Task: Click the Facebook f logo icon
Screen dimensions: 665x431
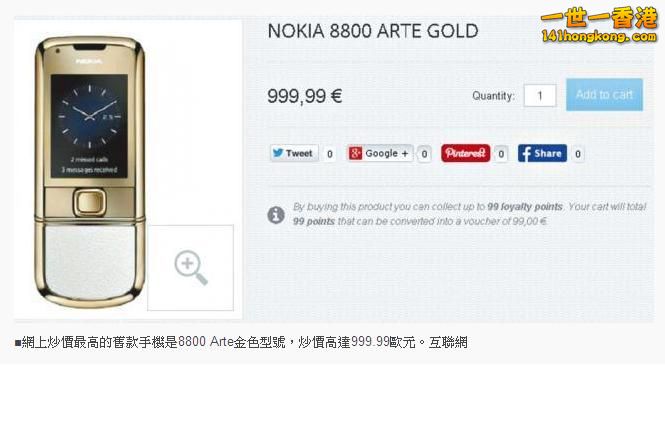Action: [x=525, y=154]
